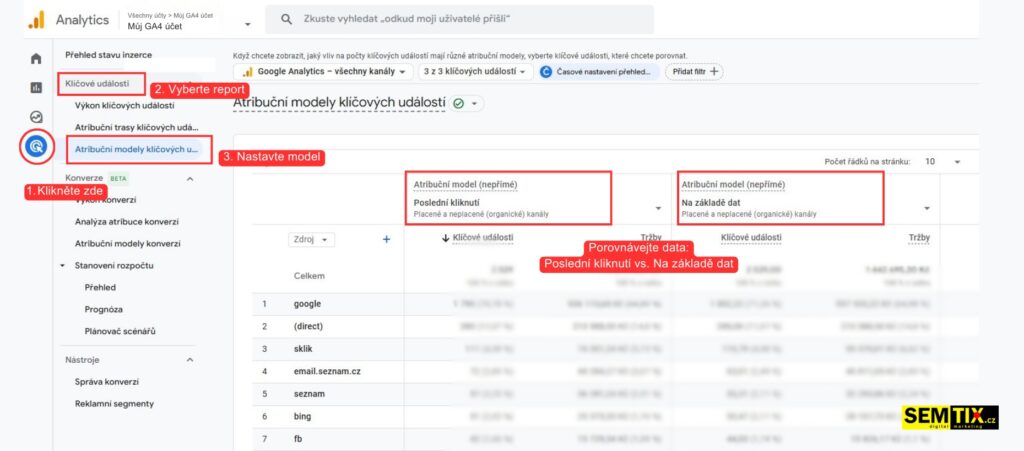Open the Reports bar chart icon
The height and width of the screenshot is (451, 1024).
pos(36,87)
